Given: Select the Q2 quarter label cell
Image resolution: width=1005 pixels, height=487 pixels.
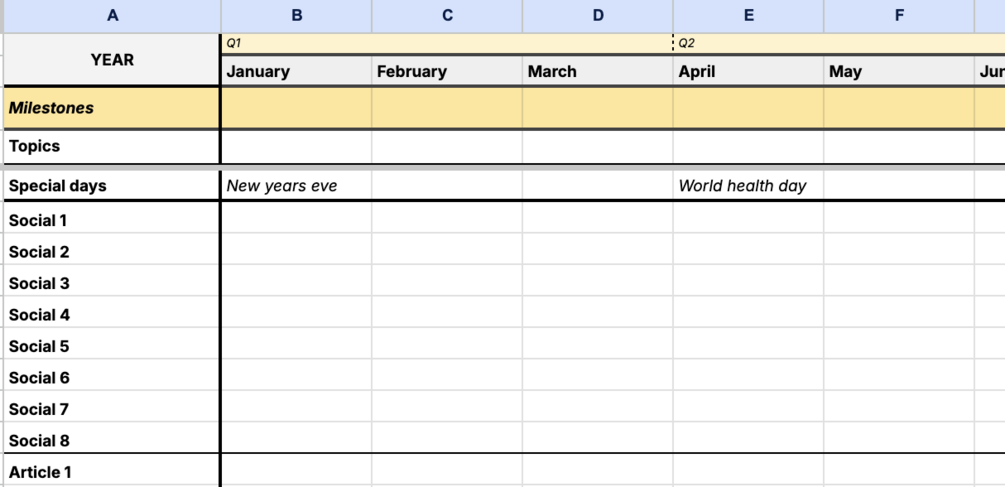Looking at the screenshot, I should [x=749, y=44].
